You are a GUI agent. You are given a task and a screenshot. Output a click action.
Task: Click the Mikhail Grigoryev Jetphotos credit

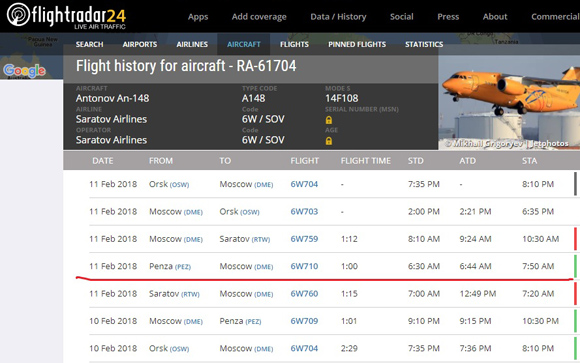506,144
